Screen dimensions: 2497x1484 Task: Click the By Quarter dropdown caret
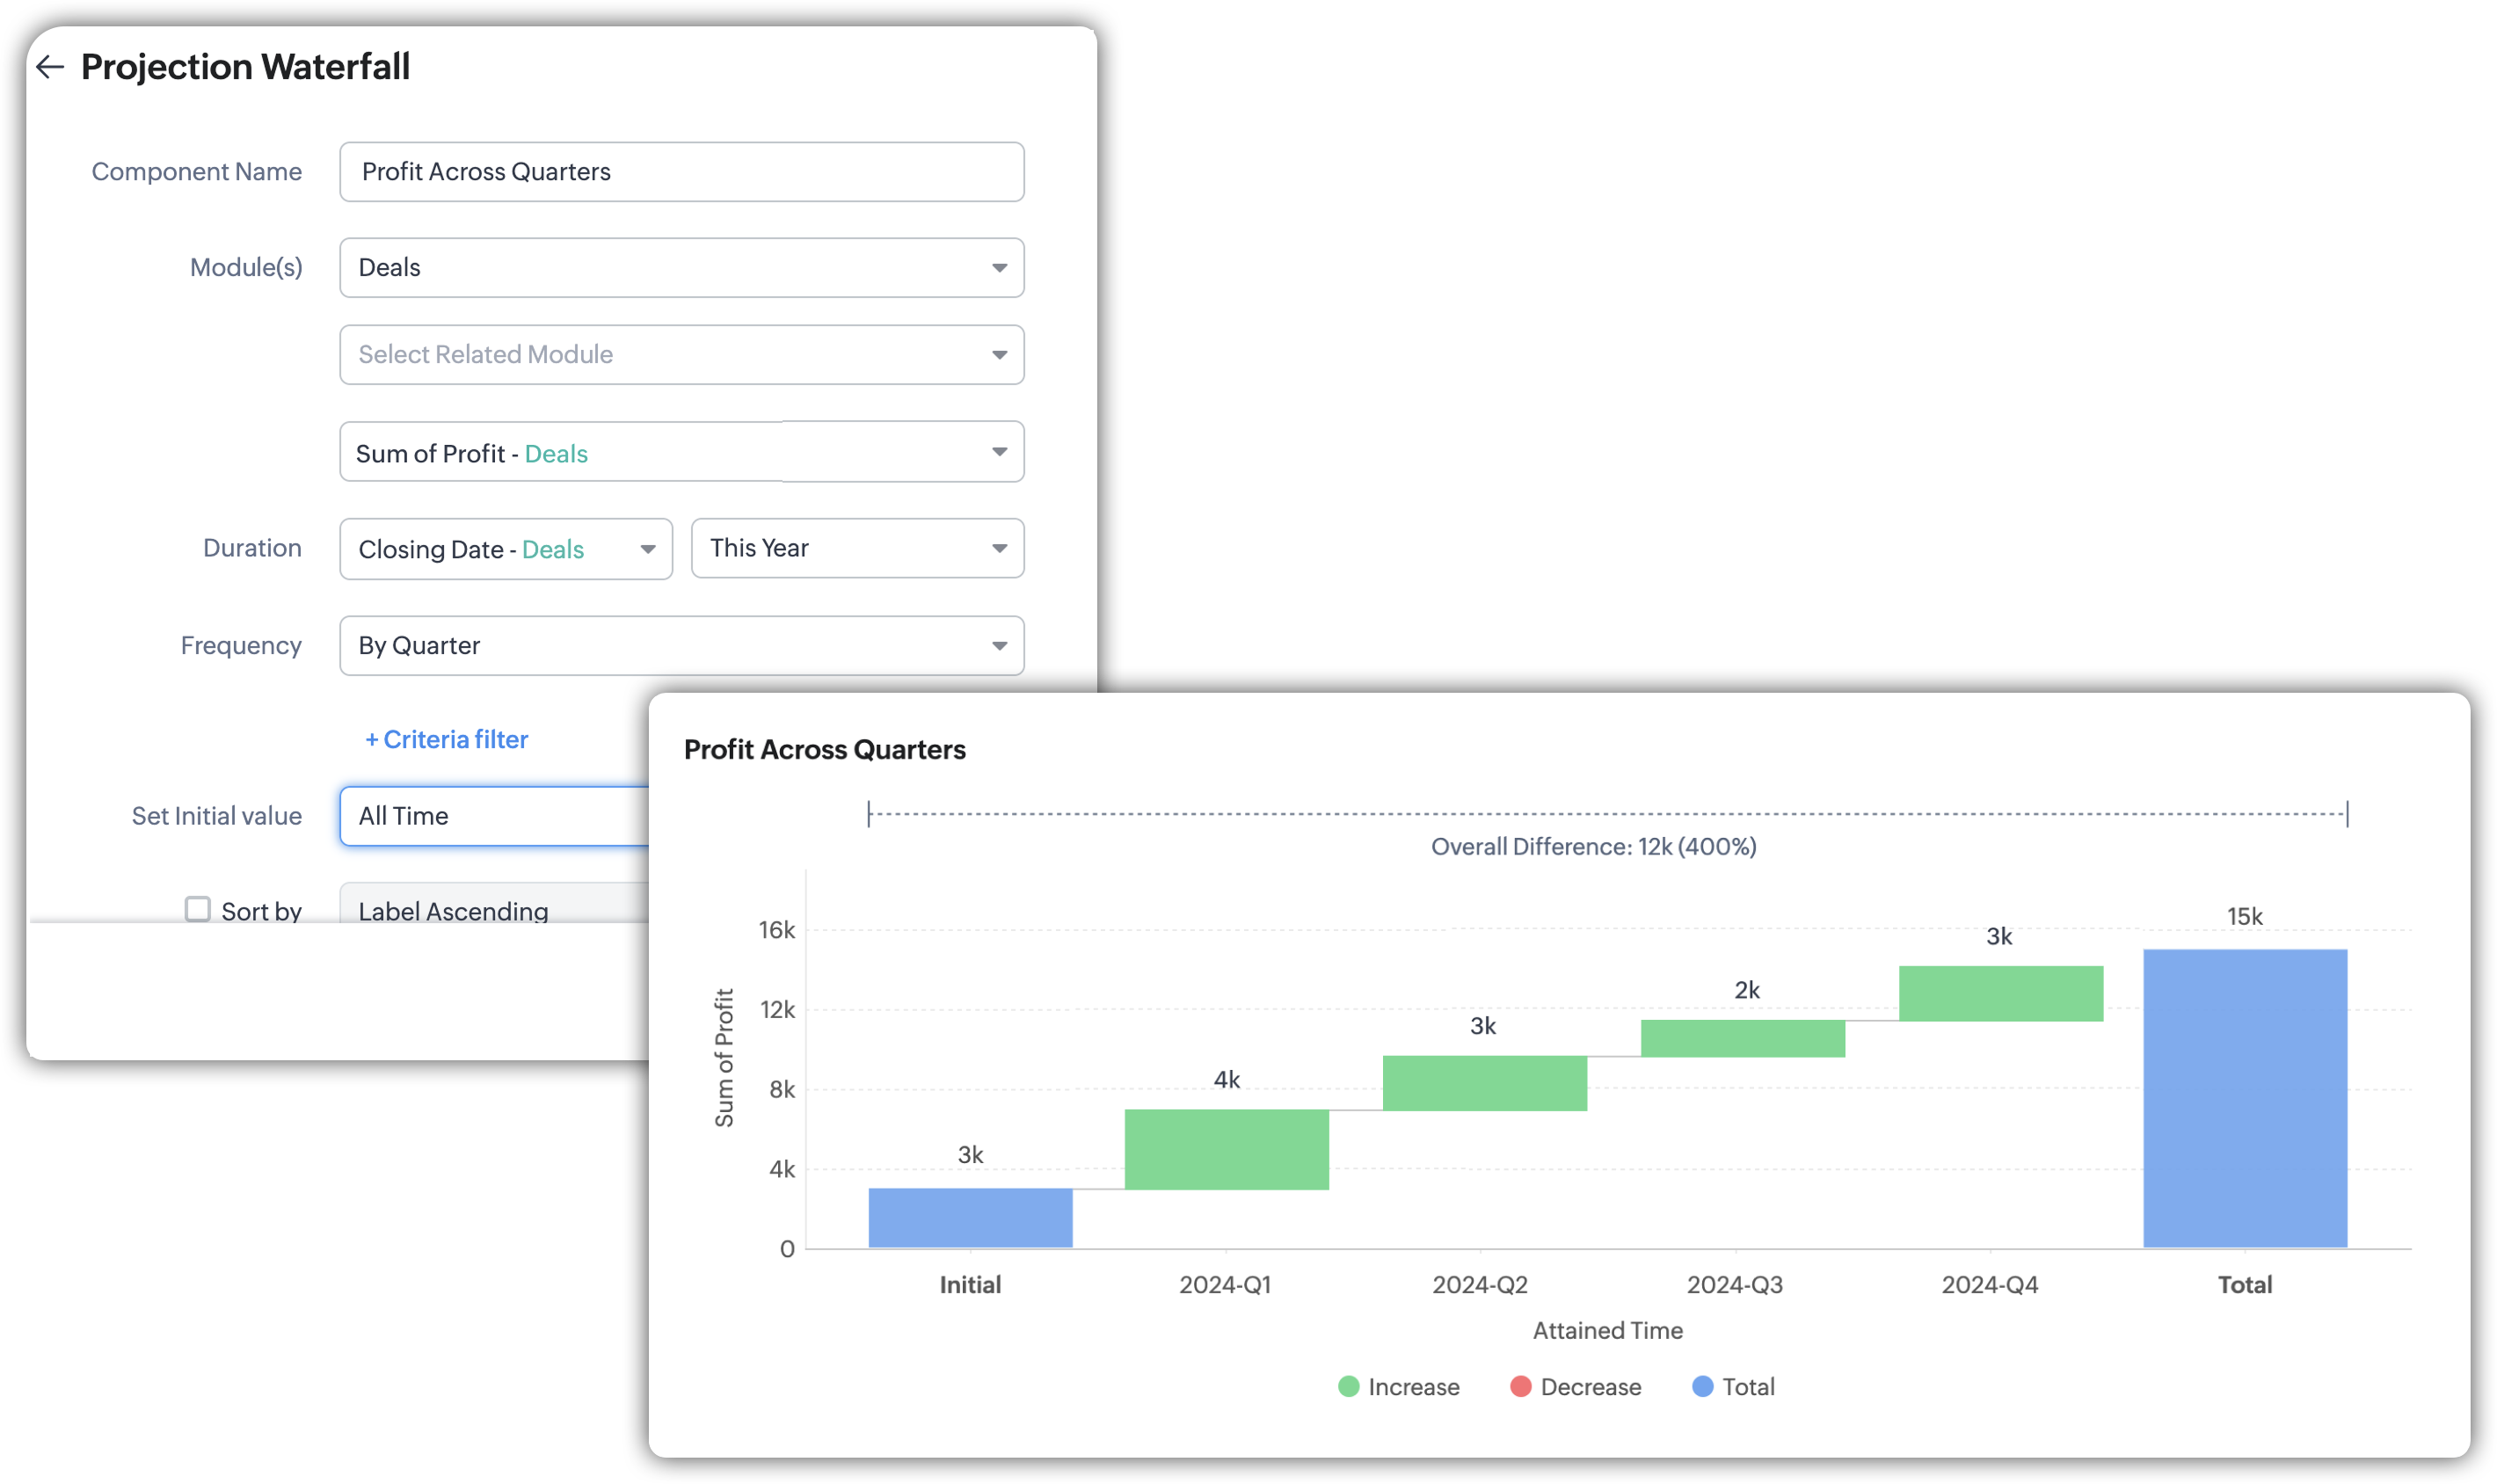(998, 646)
